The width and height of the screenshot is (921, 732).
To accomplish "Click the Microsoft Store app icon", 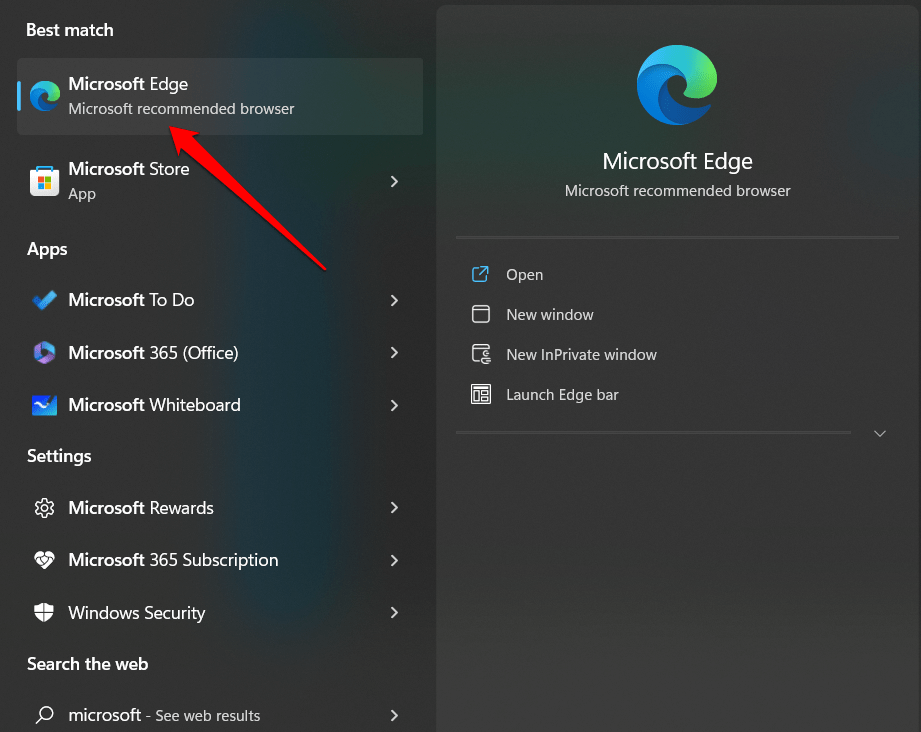I will [x=45, y=181].
